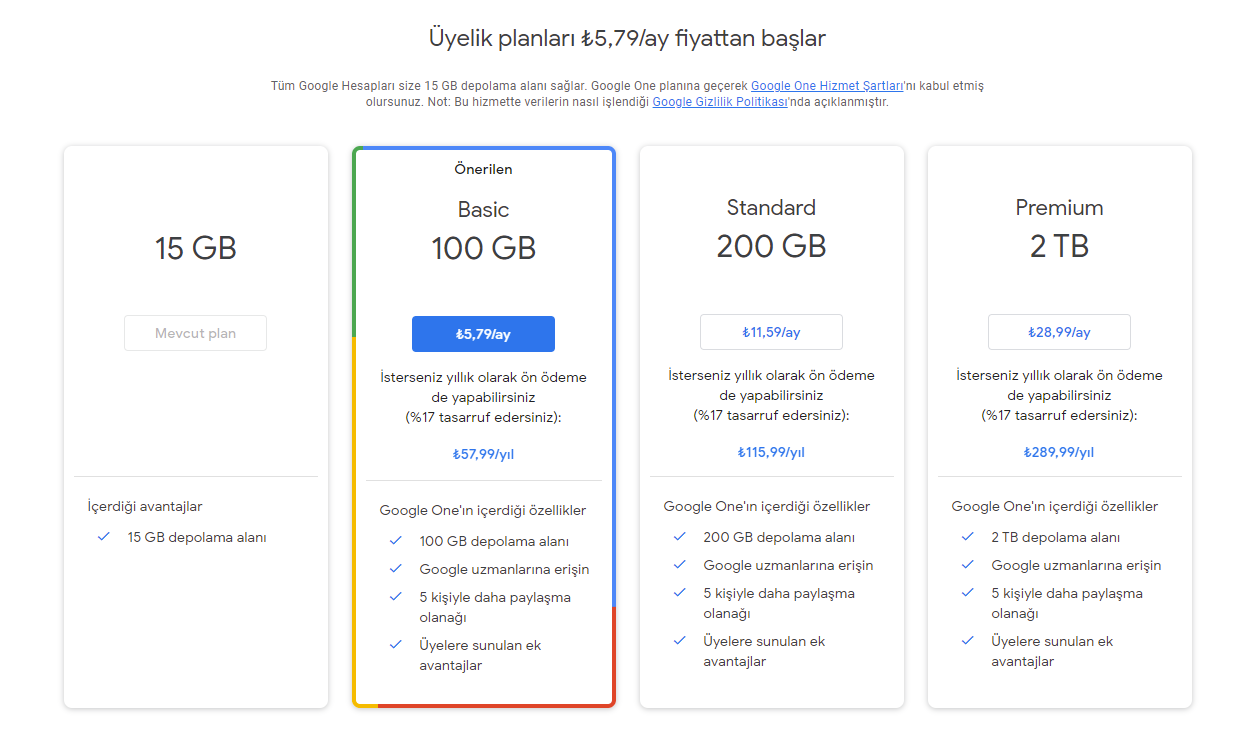Screen dimensions: 1256x753
Task: Click the ₺5,79/ay Basic plan button
Action: (x=483, y=334)
